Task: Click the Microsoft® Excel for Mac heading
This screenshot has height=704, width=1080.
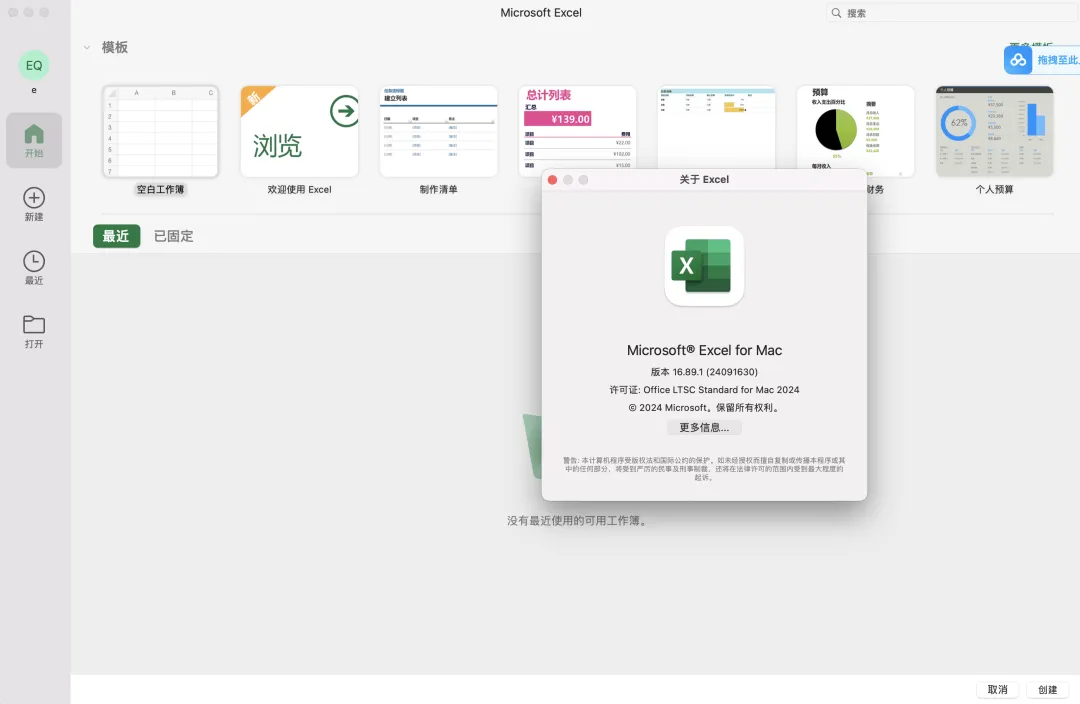Action: coord(704,350)
